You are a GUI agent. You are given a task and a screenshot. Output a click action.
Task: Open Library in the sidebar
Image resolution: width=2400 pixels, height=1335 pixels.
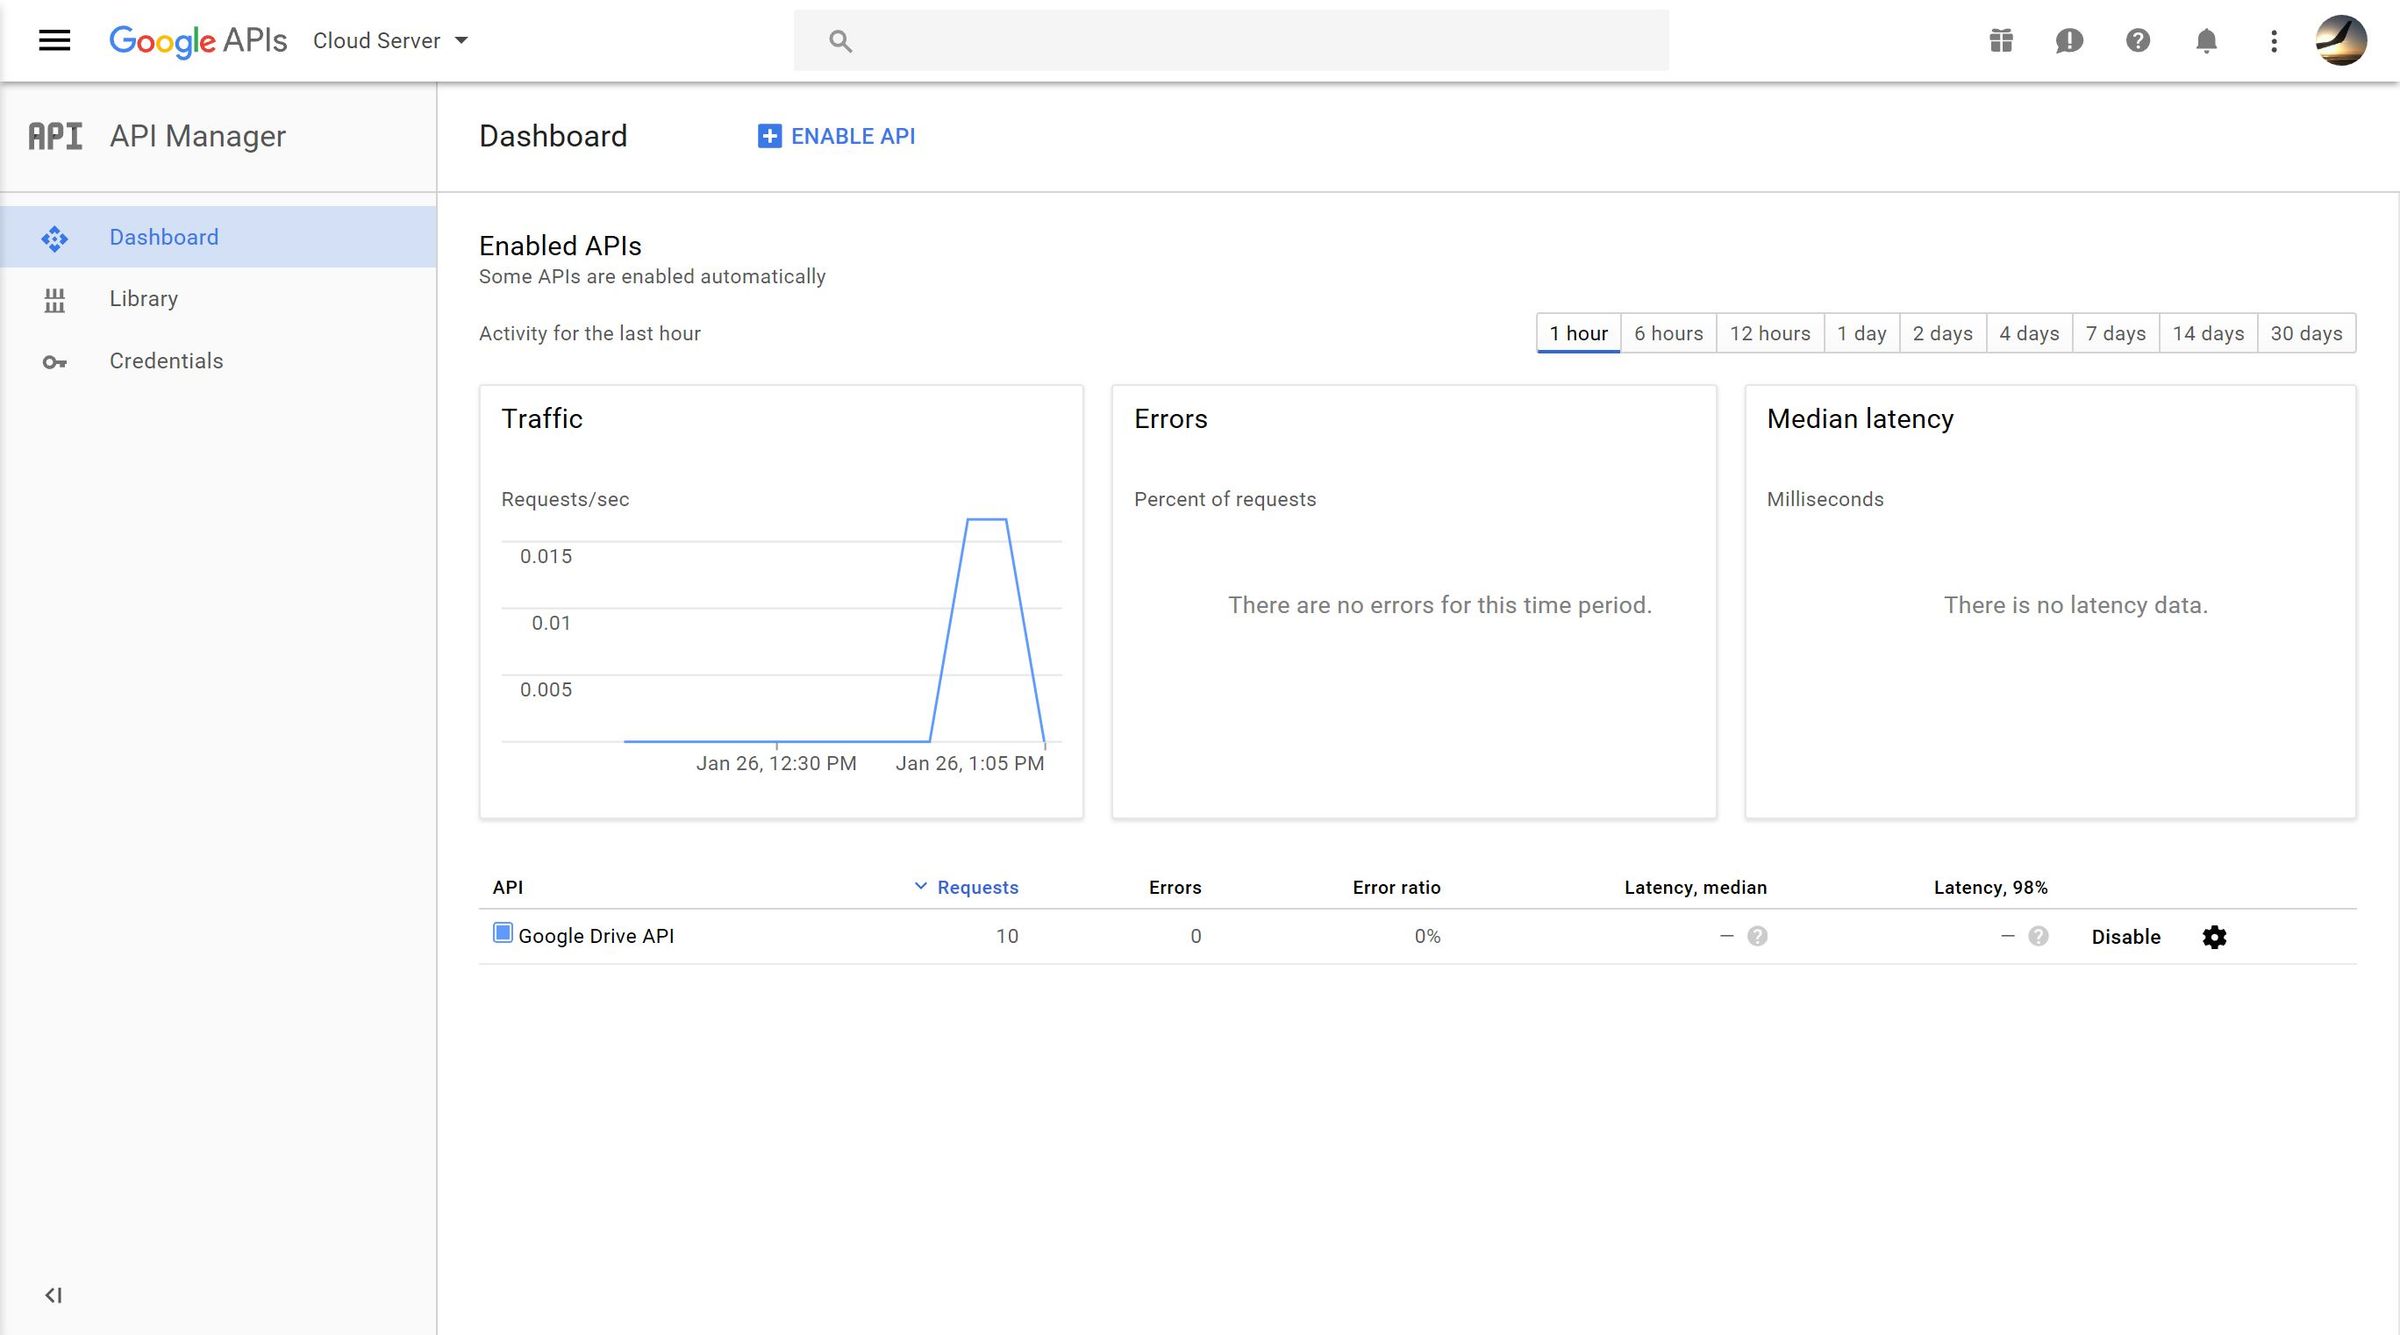[143, 299]
